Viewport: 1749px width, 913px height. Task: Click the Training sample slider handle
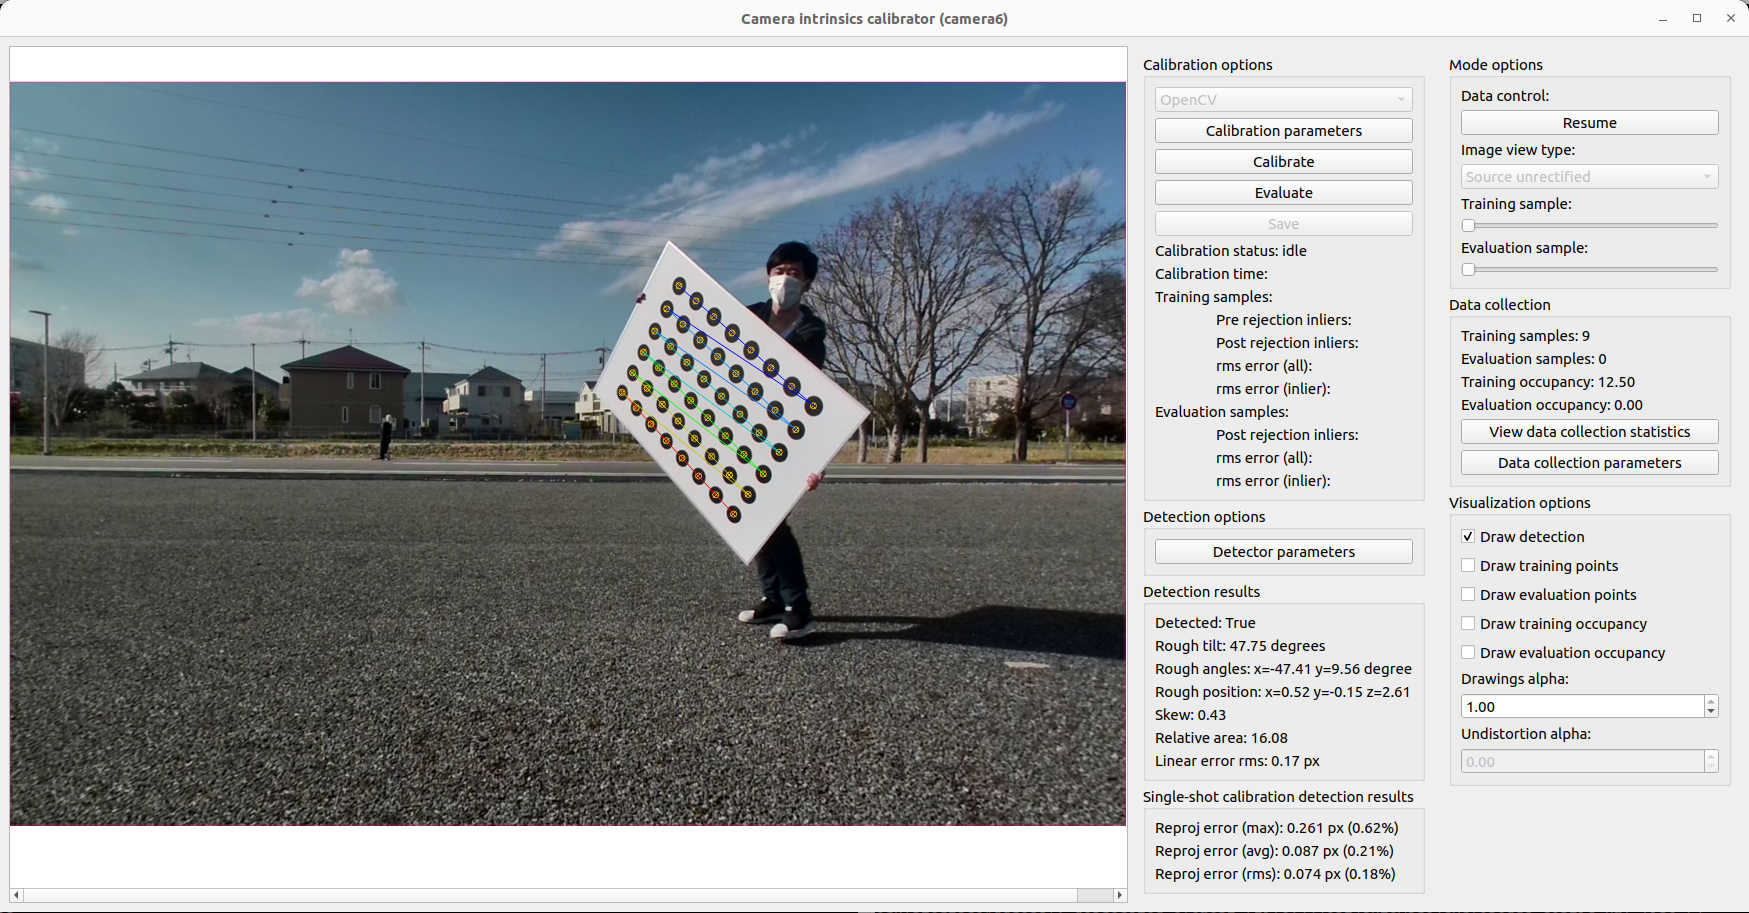pos(1467,225)
